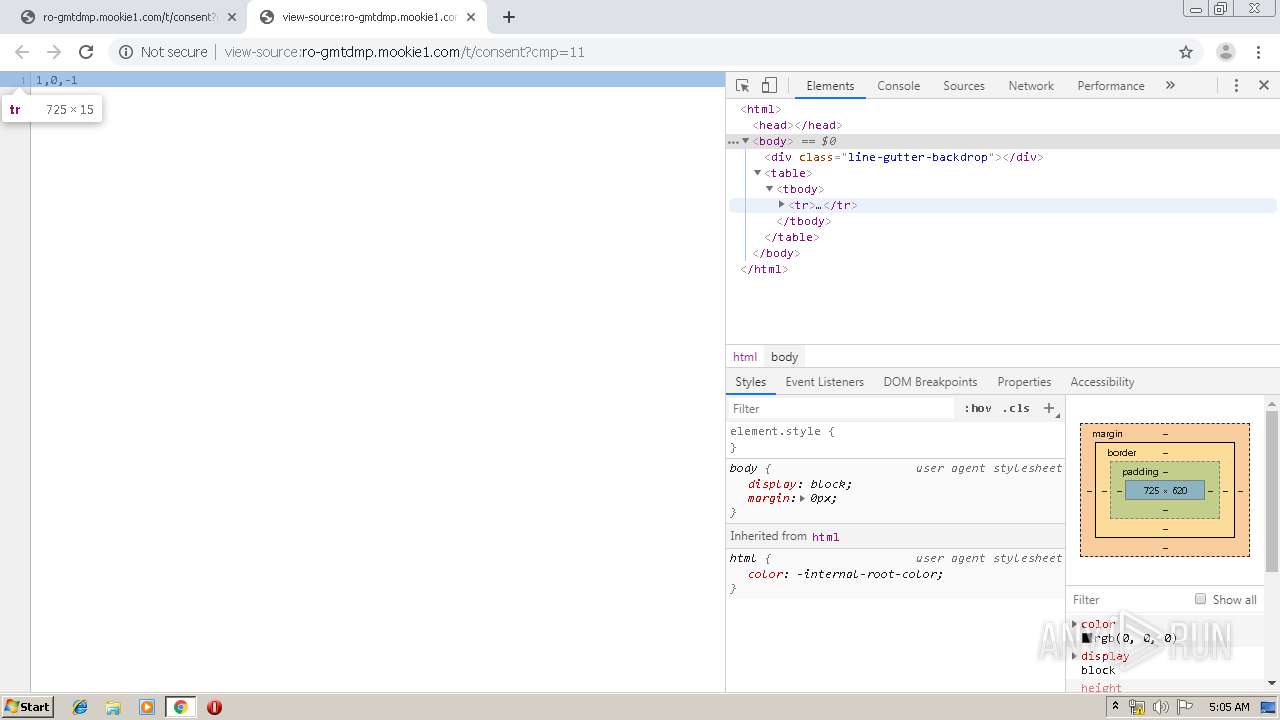This screenshot has height=720, width=1280.
Task: Enable the Show all checkbox
Action: click(1200, 599)
